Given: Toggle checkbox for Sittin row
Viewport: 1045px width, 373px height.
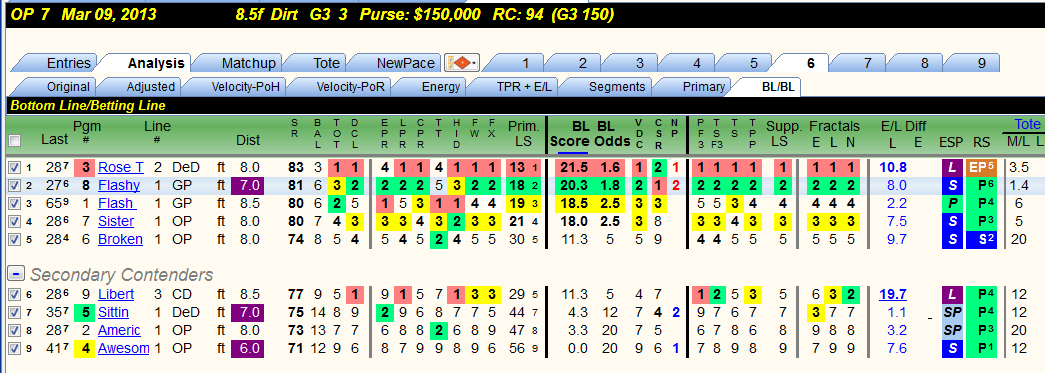Looking at the screenshot, I should click(x=15, y=312).
